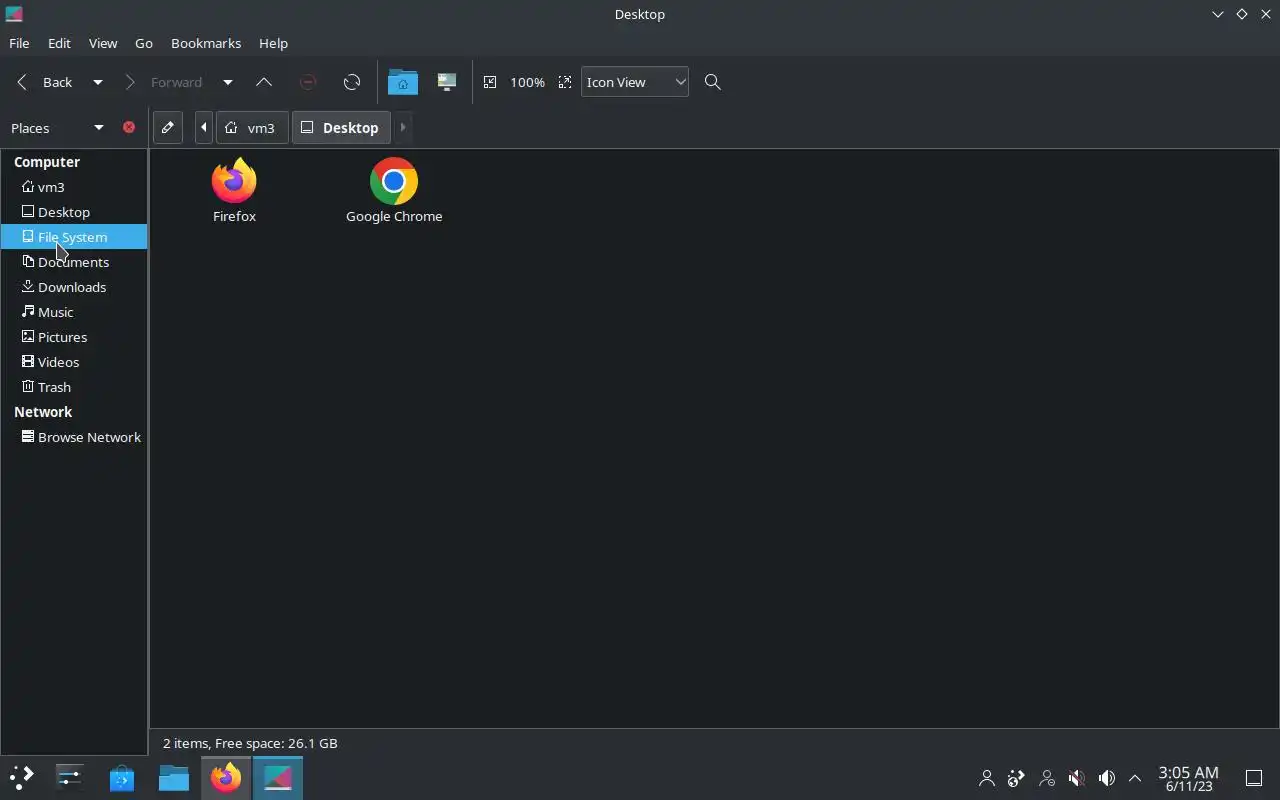
Task: Click the user-minus tray icon
Action: 1047,778
